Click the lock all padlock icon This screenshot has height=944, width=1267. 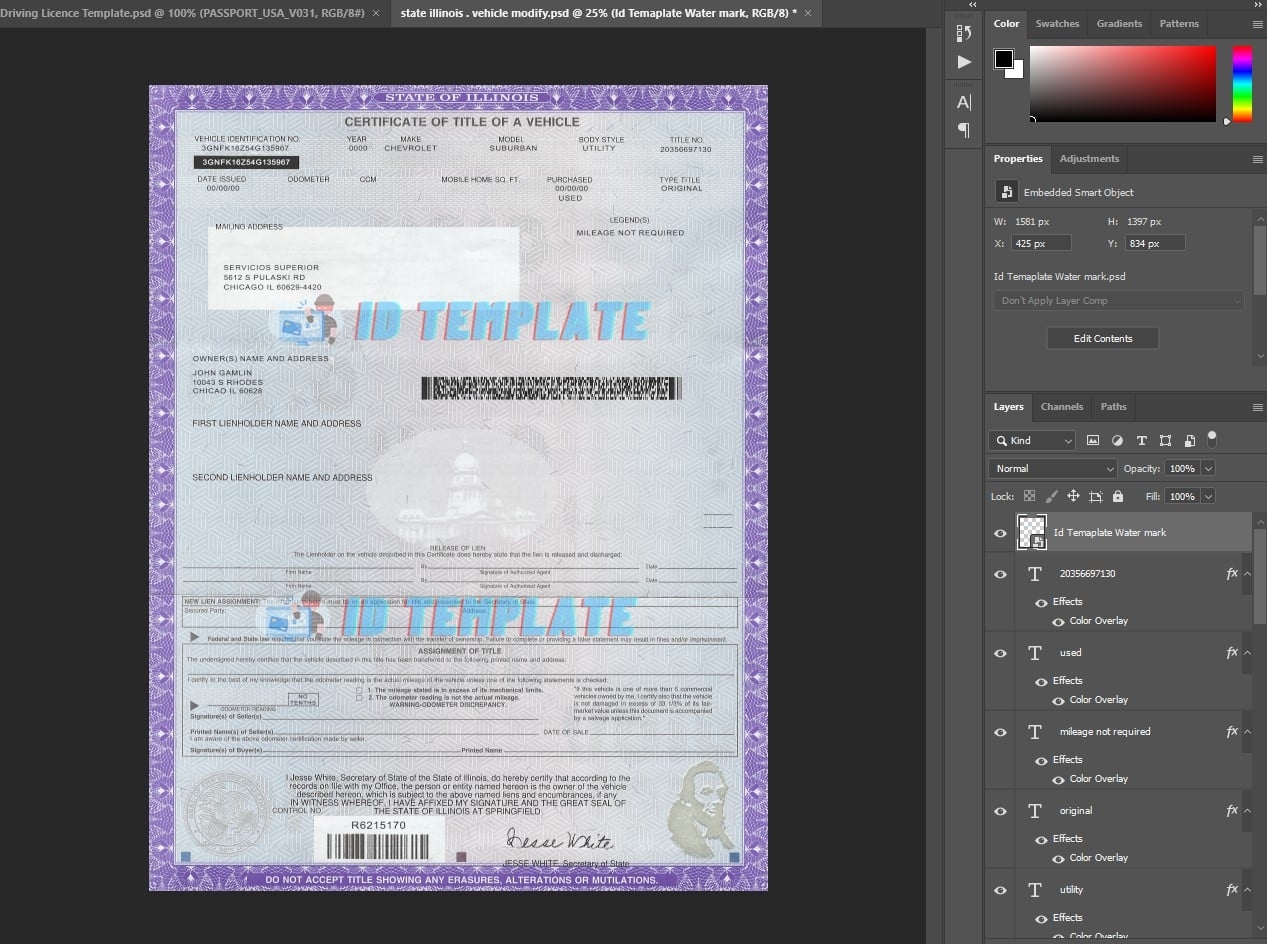pos(1118,496)
